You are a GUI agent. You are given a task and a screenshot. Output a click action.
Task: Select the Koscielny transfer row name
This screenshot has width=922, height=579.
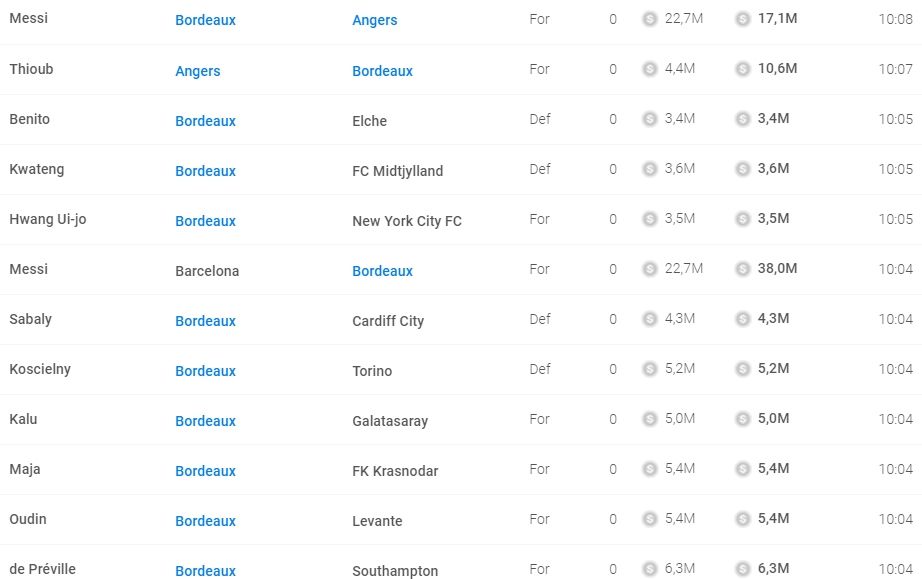tap(40, 369)
